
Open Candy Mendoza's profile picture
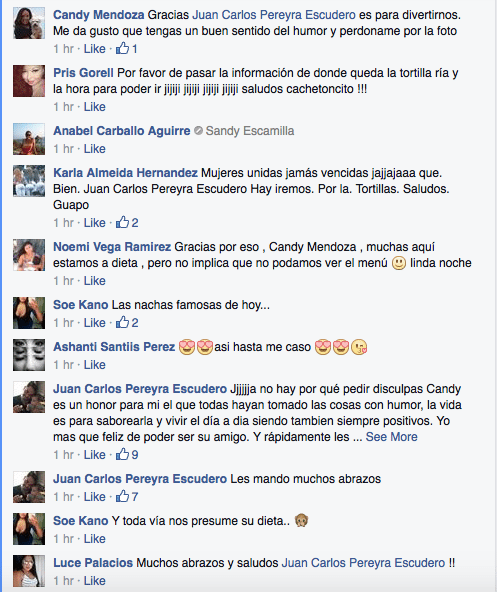pyautogui.click(x=29, y=23)
